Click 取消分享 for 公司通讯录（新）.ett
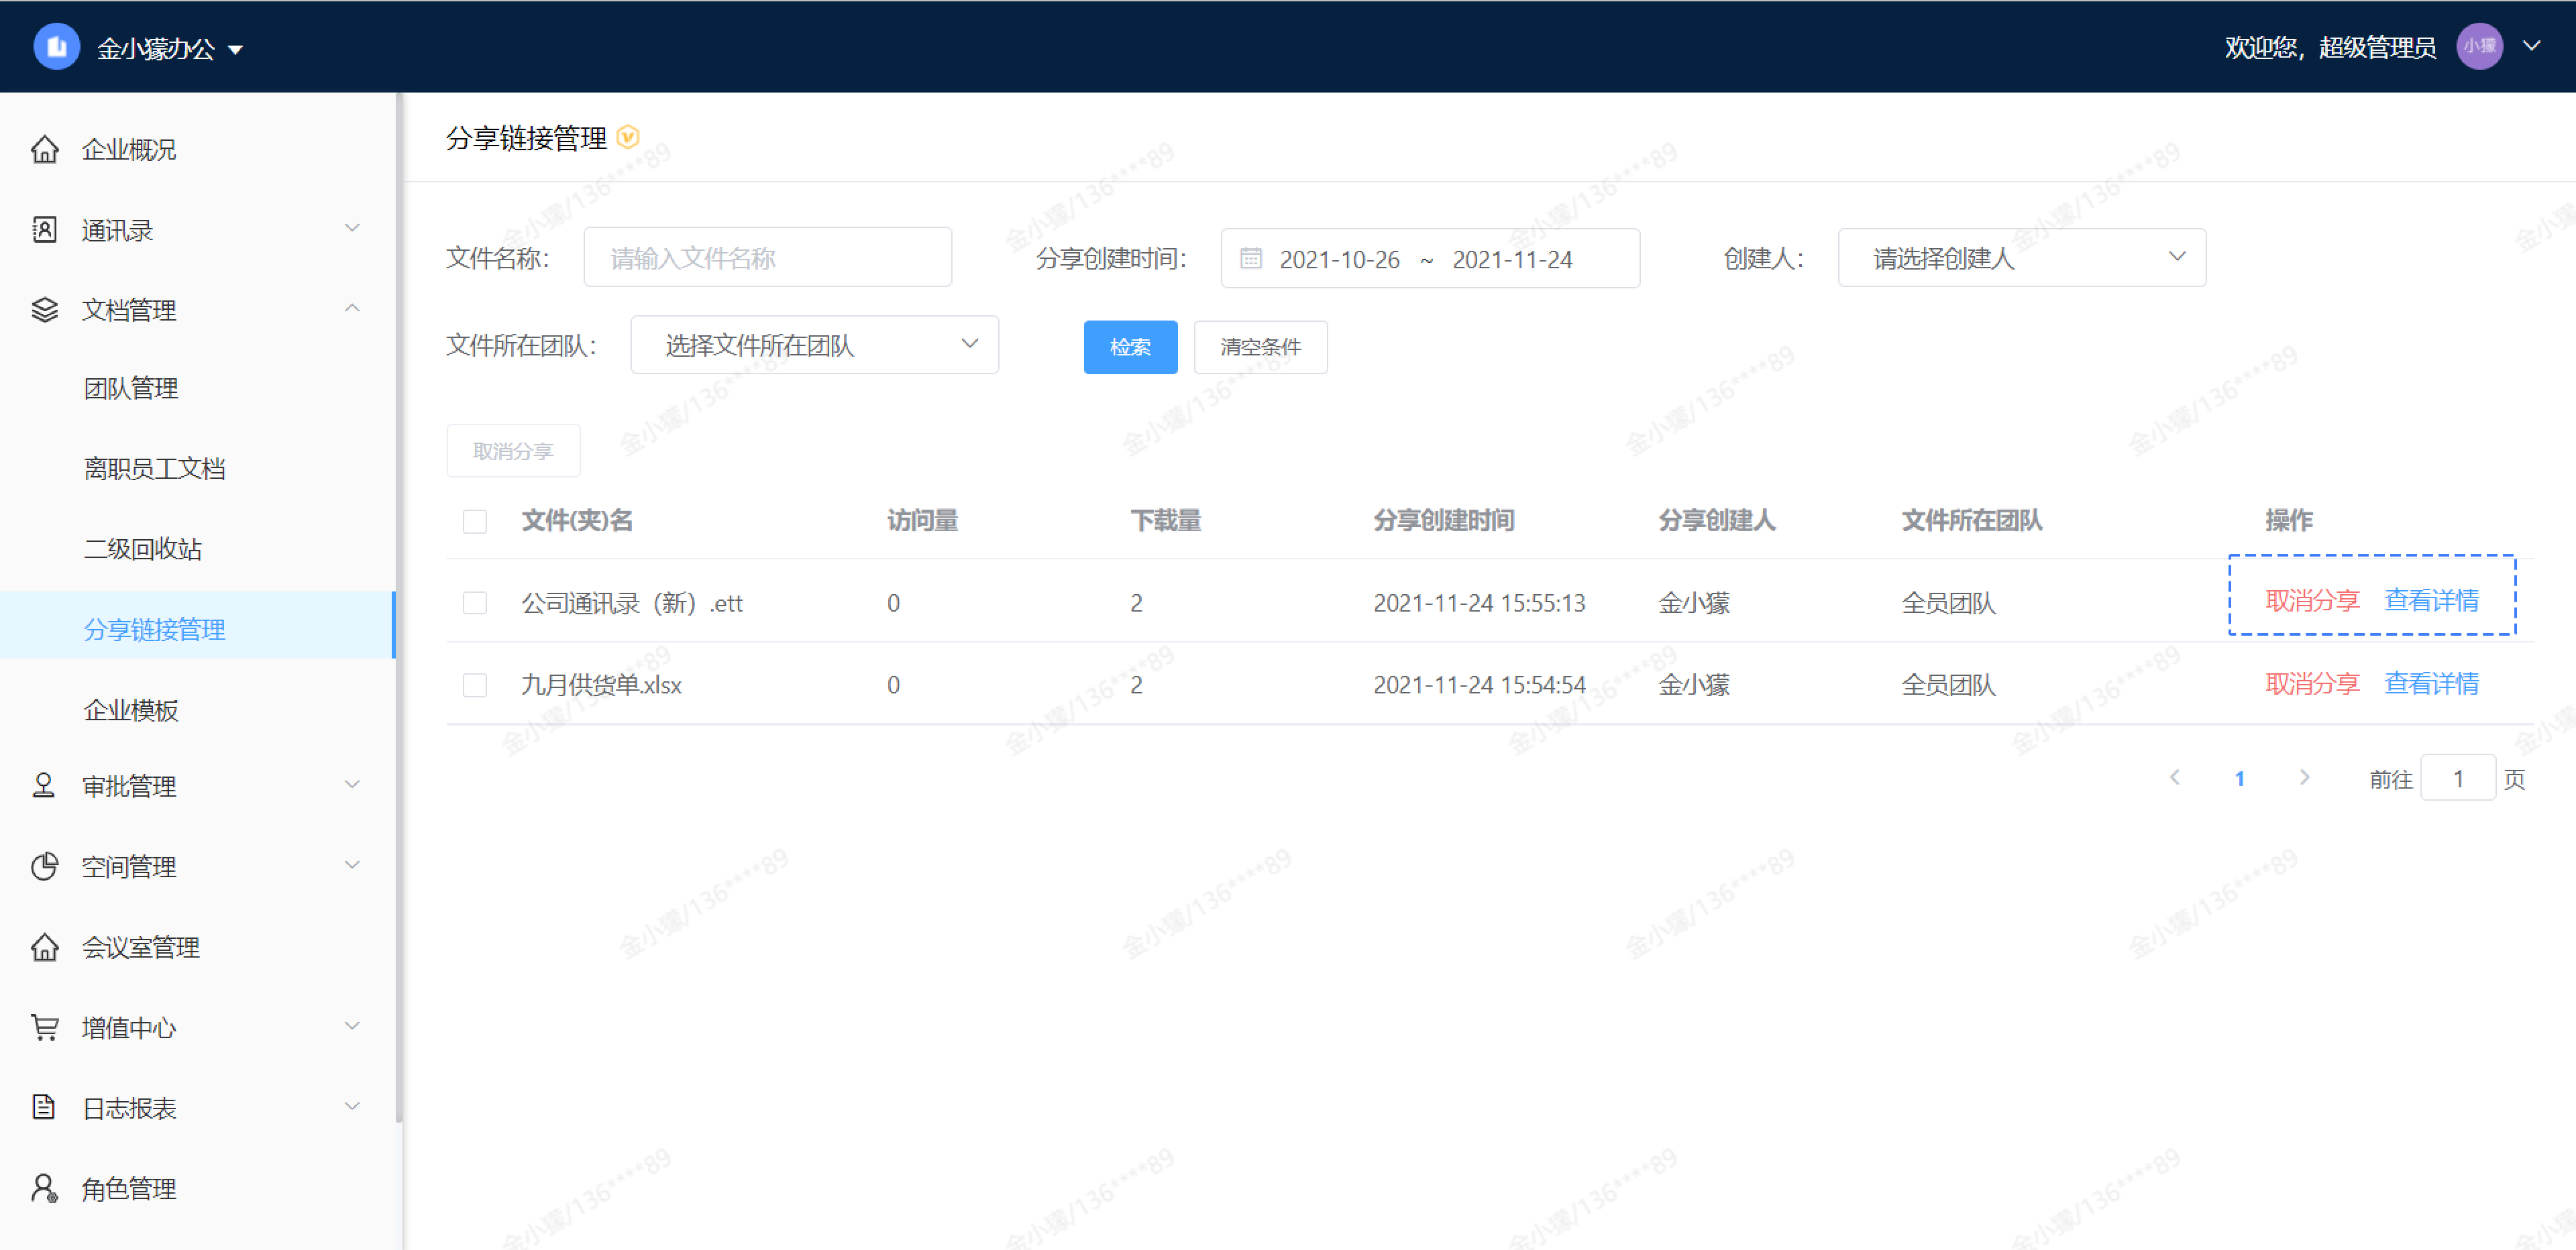The image size is (2576, 1250). [x=2312, y=600]
